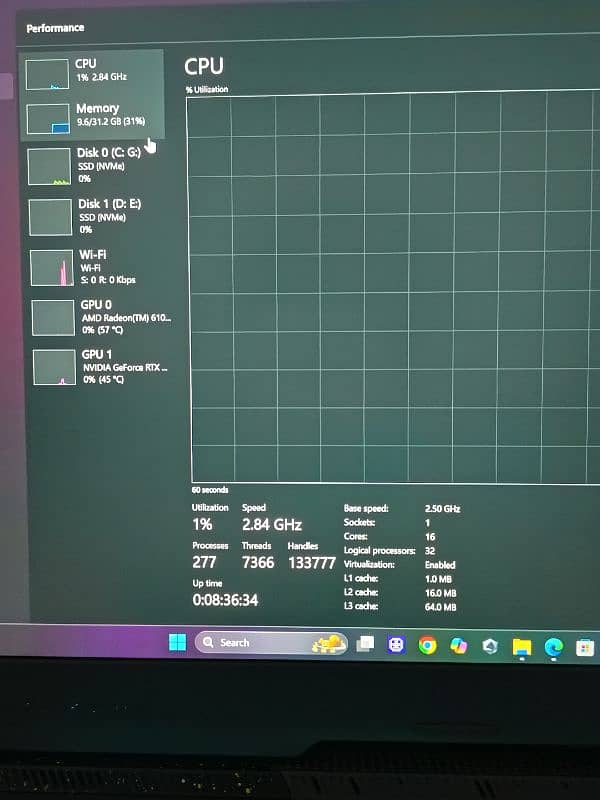Click the GPU 0 mini graph thumbnail
Screen dimensions: 600x800
click(53, 317)
